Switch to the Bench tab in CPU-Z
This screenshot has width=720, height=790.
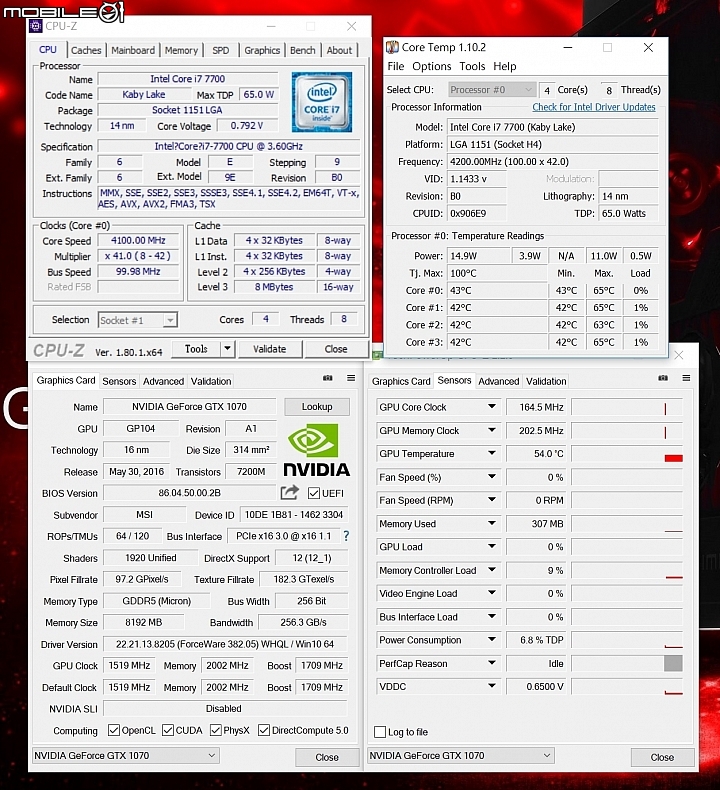click(303, 50)
